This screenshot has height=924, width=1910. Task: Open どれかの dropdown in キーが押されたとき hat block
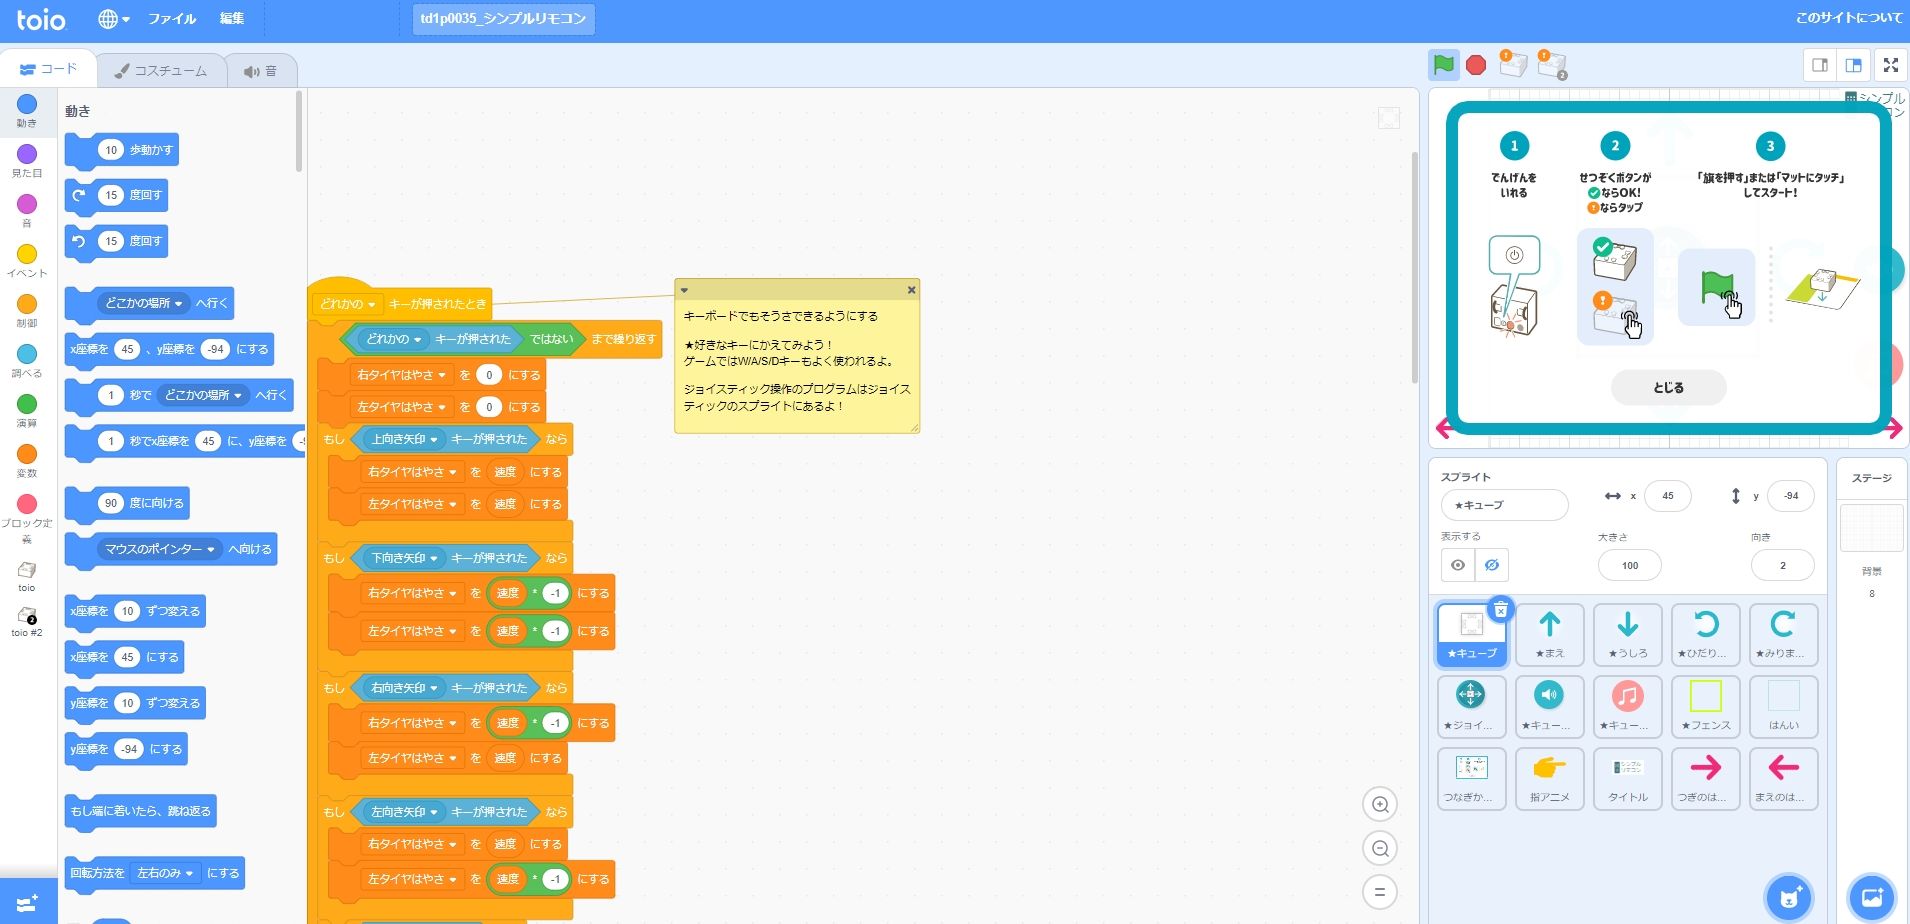click(x=347, y=304)
